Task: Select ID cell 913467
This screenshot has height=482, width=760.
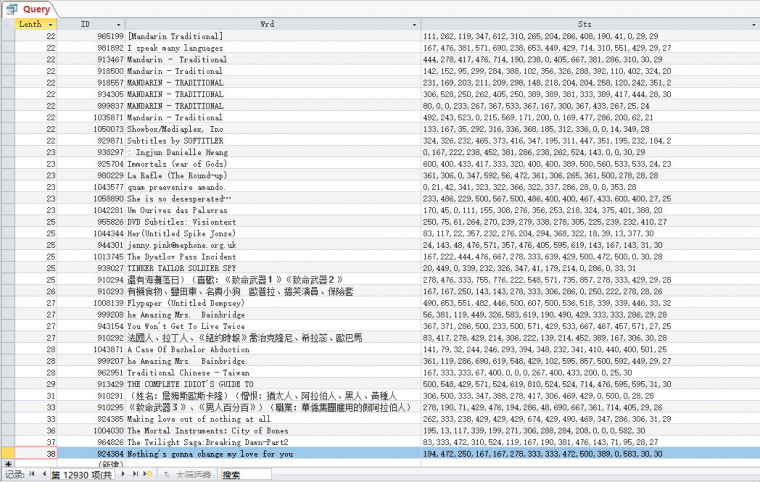Action: pos(91,59)
